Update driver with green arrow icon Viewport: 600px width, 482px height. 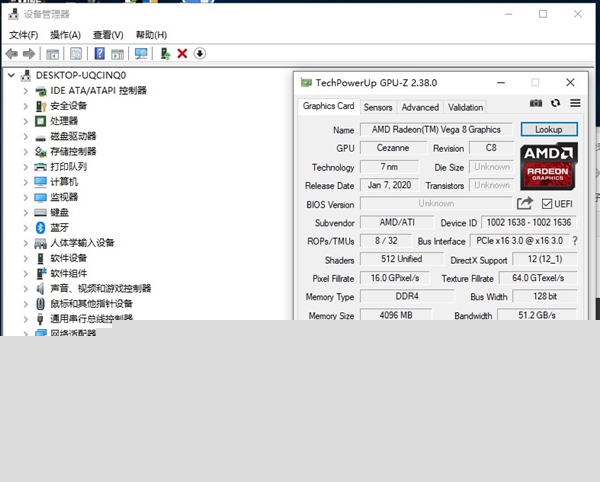click(x=165, y=54)
